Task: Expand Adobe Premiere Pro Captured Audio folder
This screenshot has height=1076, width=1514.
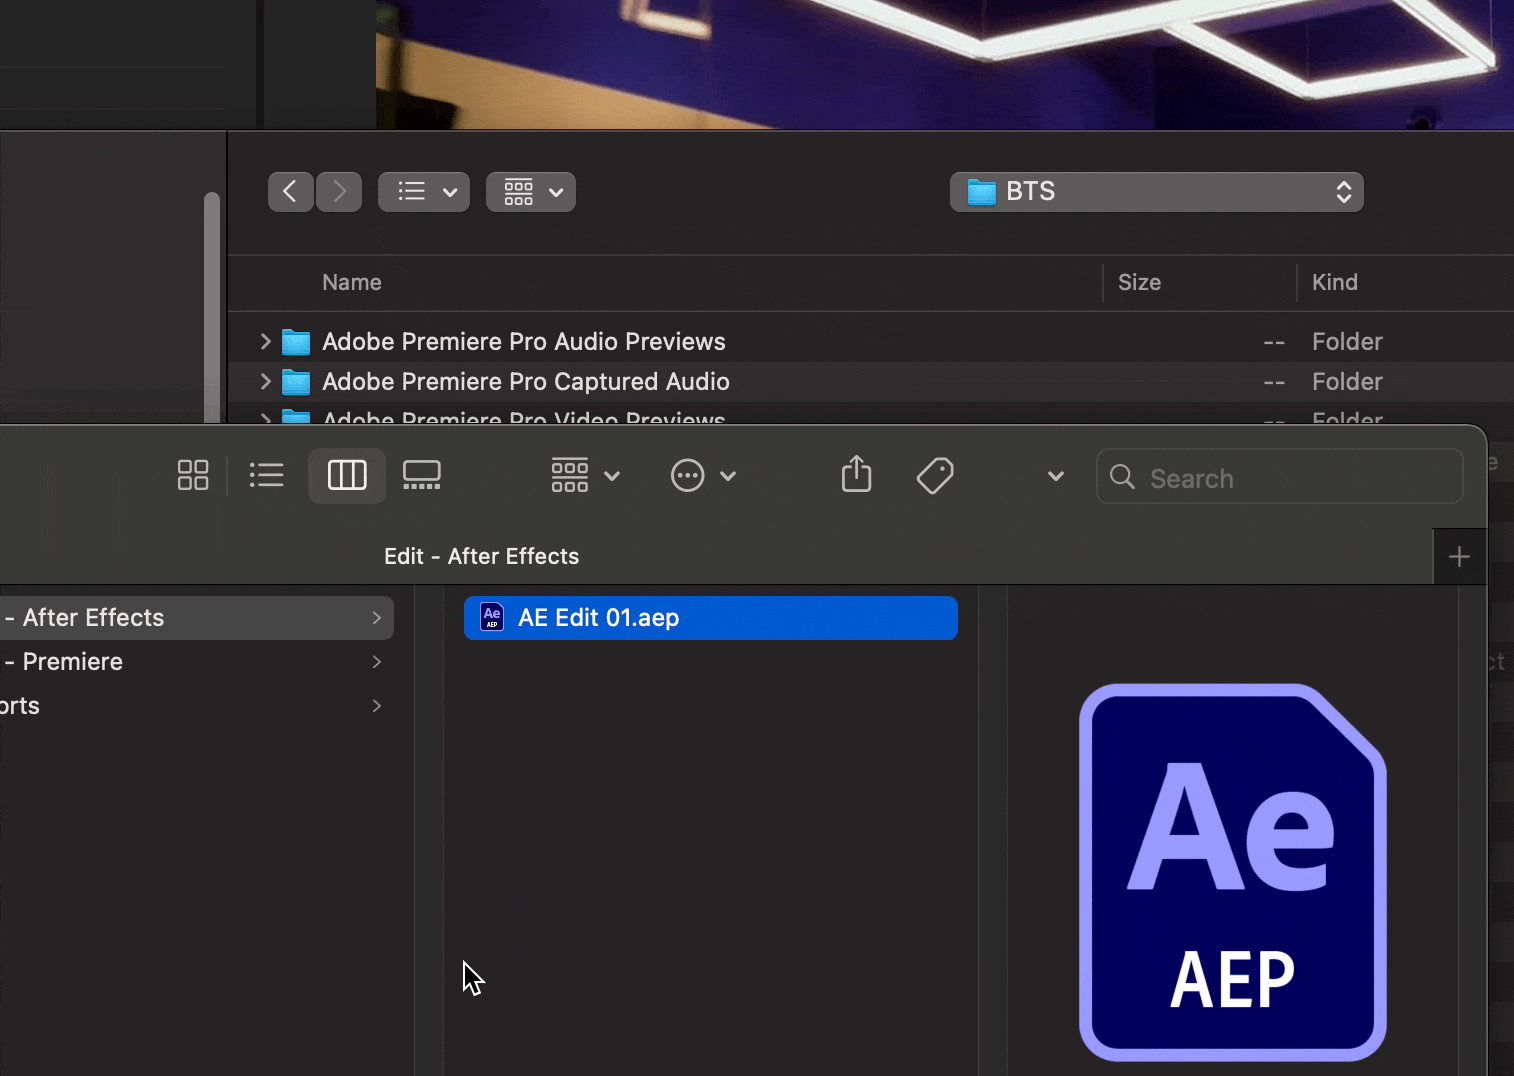Action: coord(265,382)
